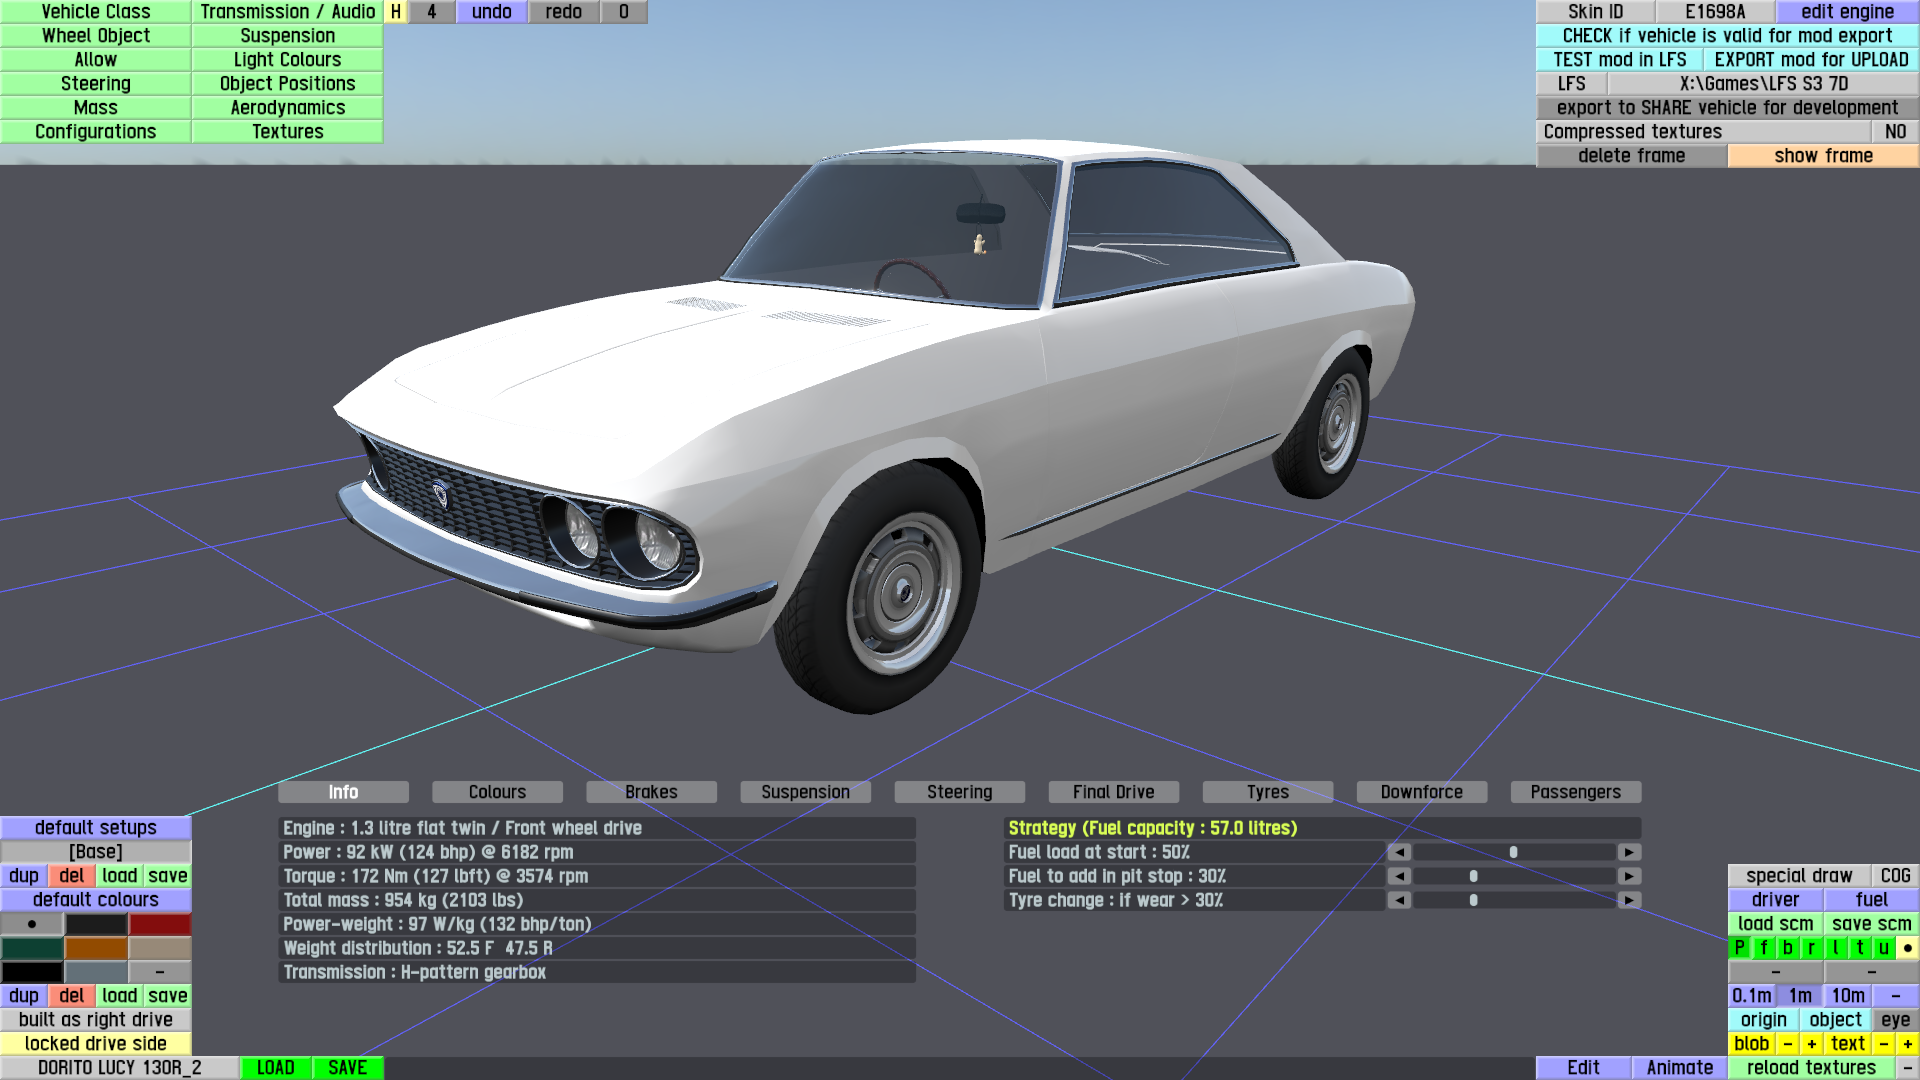Expand 'special draw' options
The image size is (1920, 1080).
(x=1799, y=876)
